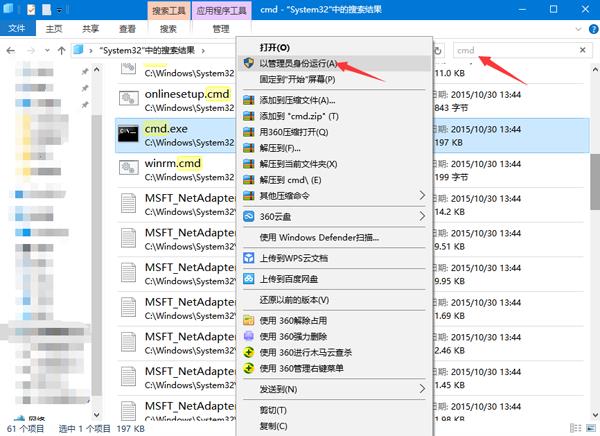The image size is (600, 436).
Task: Click the cmd.exe console icon
Action: click(x=128, y=134)
